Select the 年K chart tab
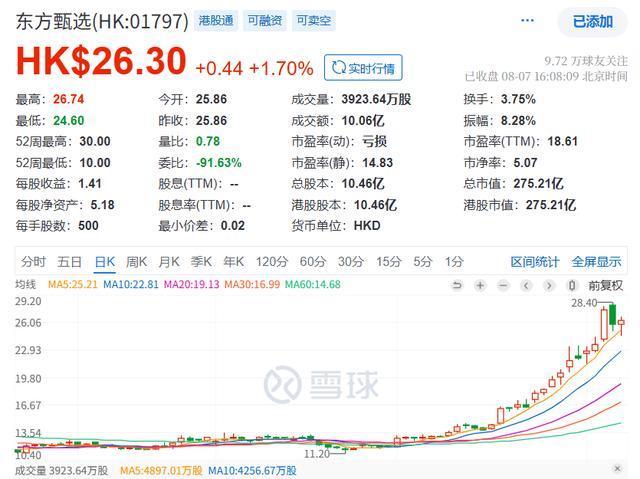 pyautogui.click(x=233, y=262)
